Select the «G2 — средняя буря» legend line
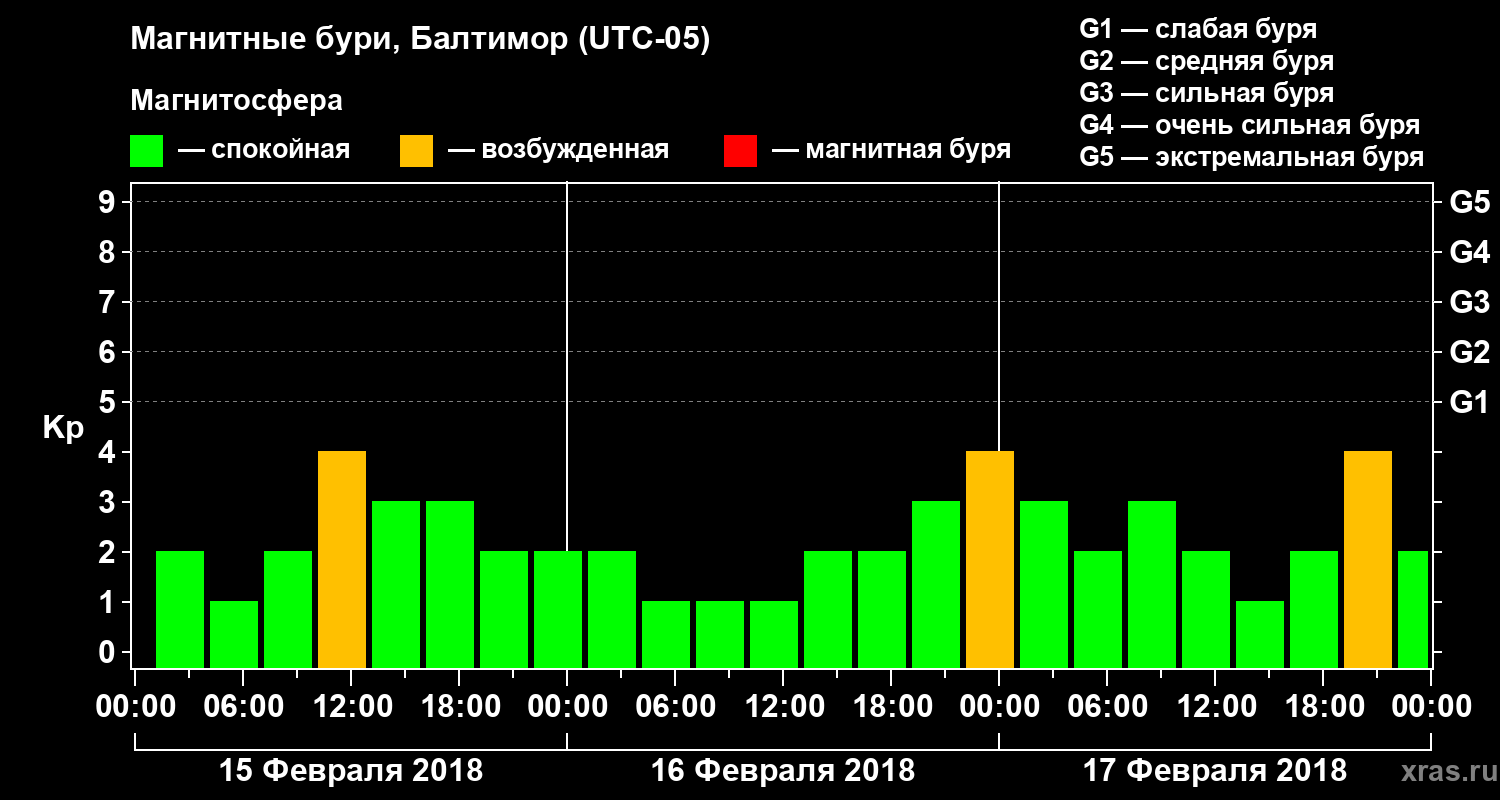Screen dimensions: 1500x800 pos(1207,61)
